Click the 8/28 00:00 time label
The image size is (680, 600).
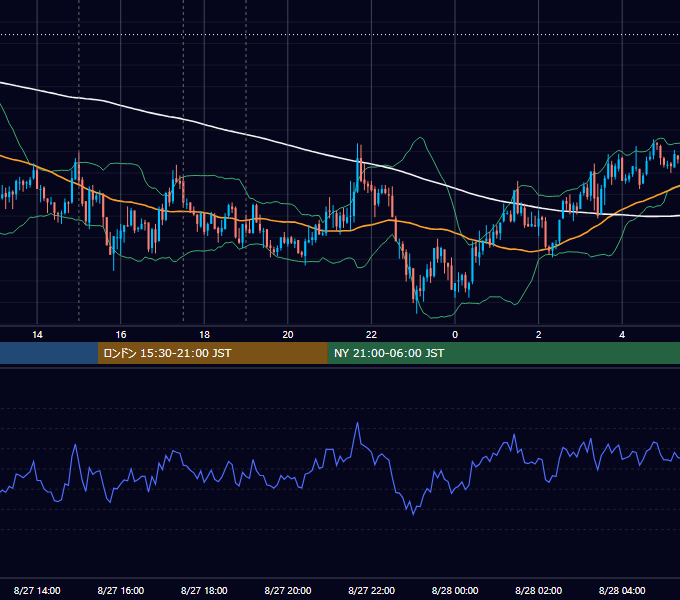coord(455,590)
